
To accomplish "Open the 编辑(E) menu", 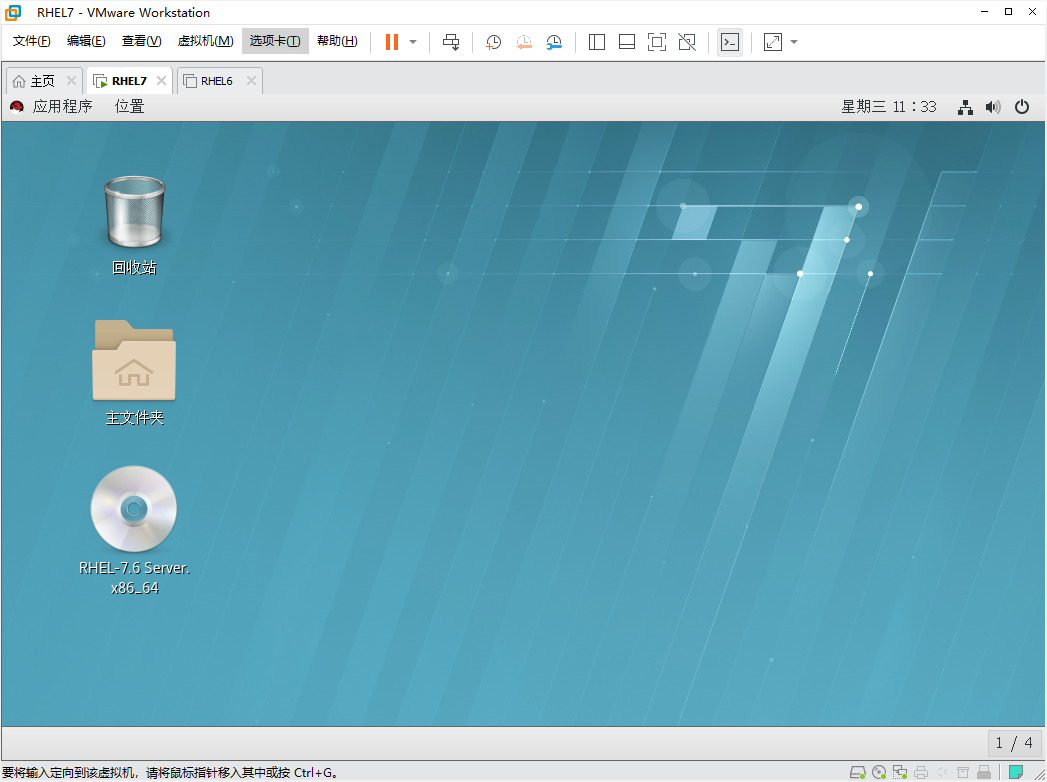I will pyautogui.click(x=86, y=41).
